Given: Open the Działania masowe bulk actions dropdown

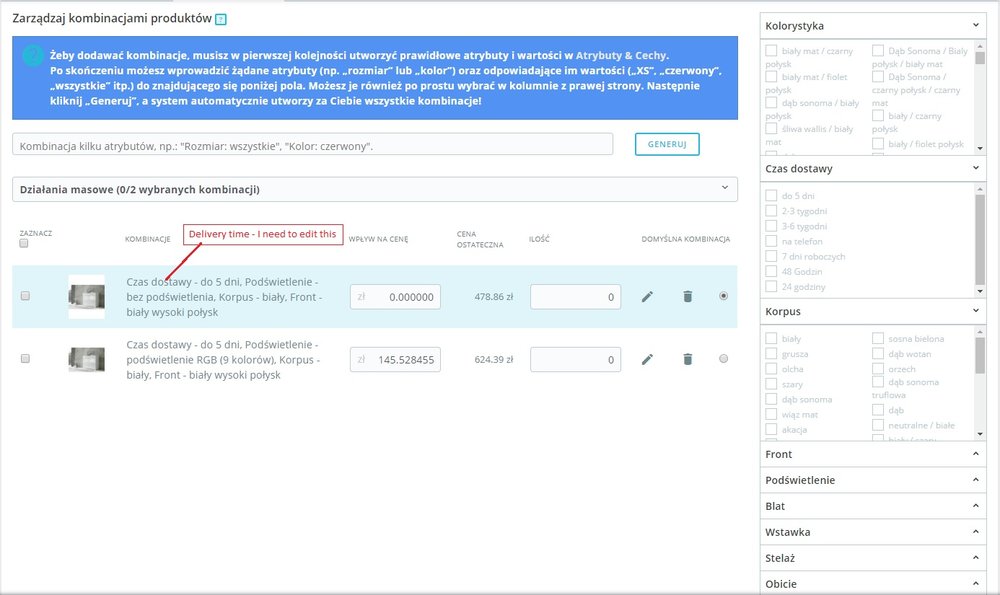Looking at the screenshot, I should [x=375, y=189].
